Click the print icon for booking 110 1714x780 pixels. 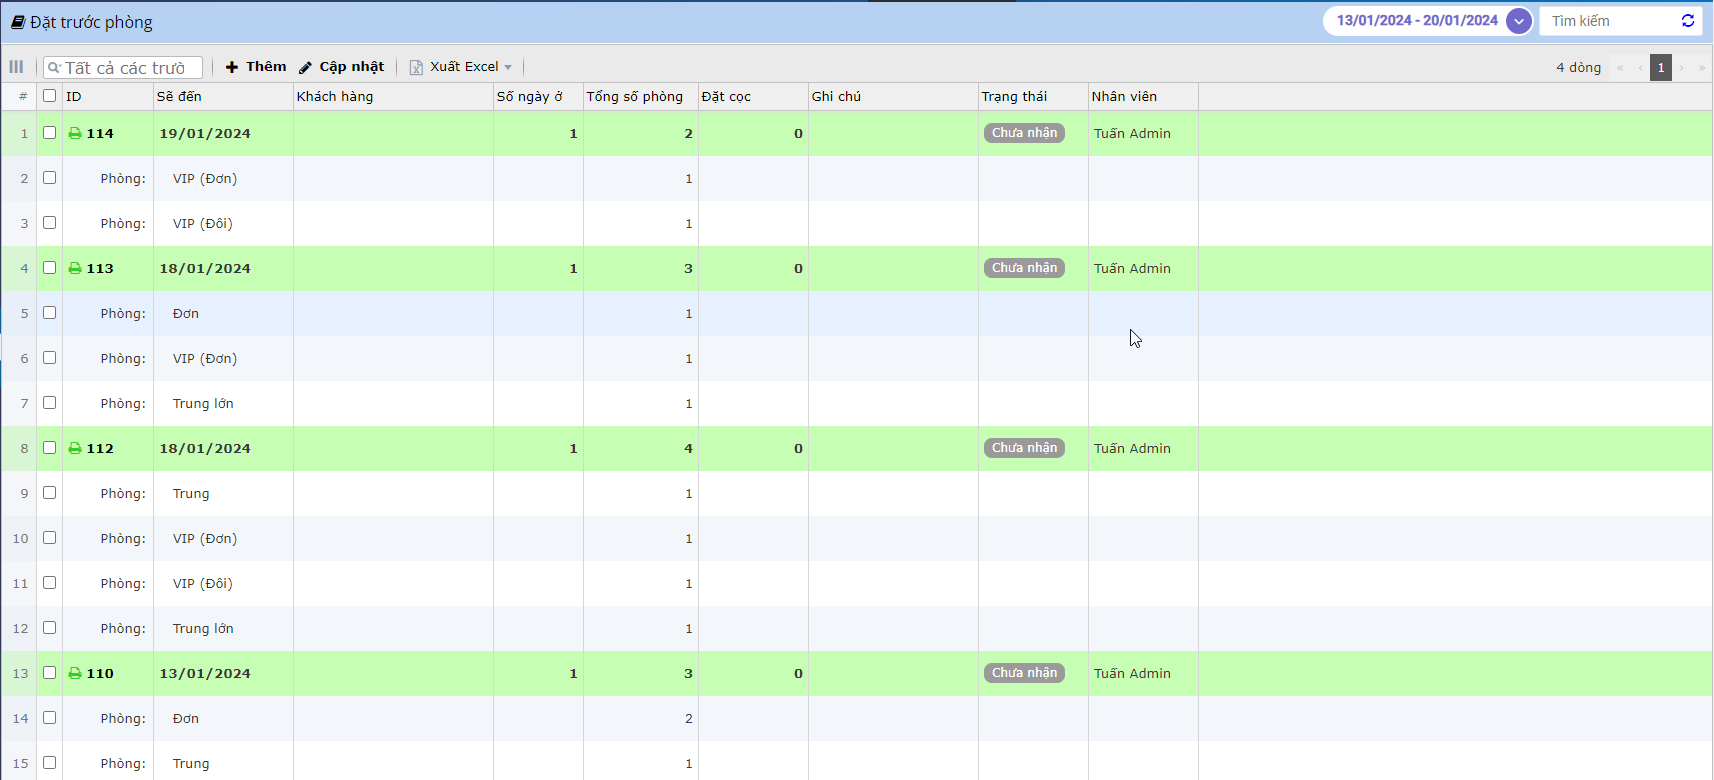pyautogui.click(x=75, y=673)
